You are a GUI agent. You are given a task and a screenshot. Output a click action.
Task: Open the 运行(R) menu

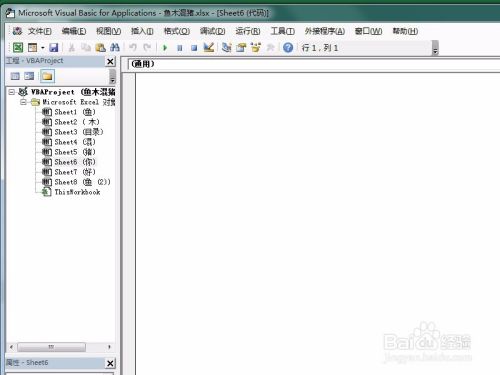click(x=248, y=31)
